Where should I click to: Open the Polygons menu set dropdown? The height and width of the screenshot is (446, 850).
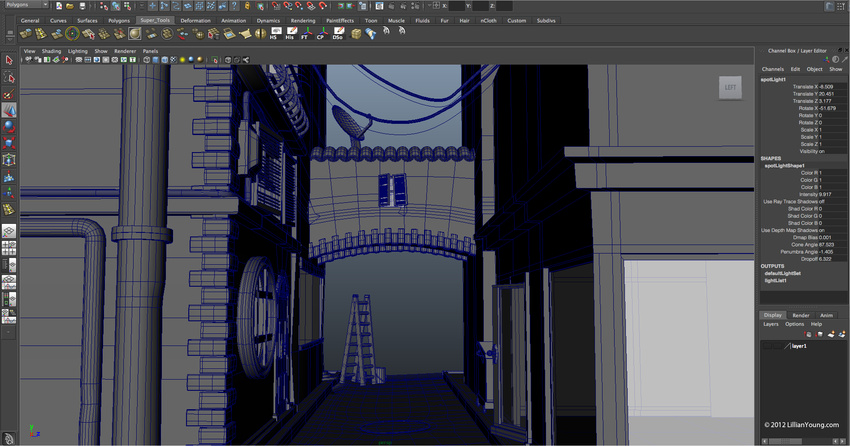pyautogui.click(x=25, y=5)
